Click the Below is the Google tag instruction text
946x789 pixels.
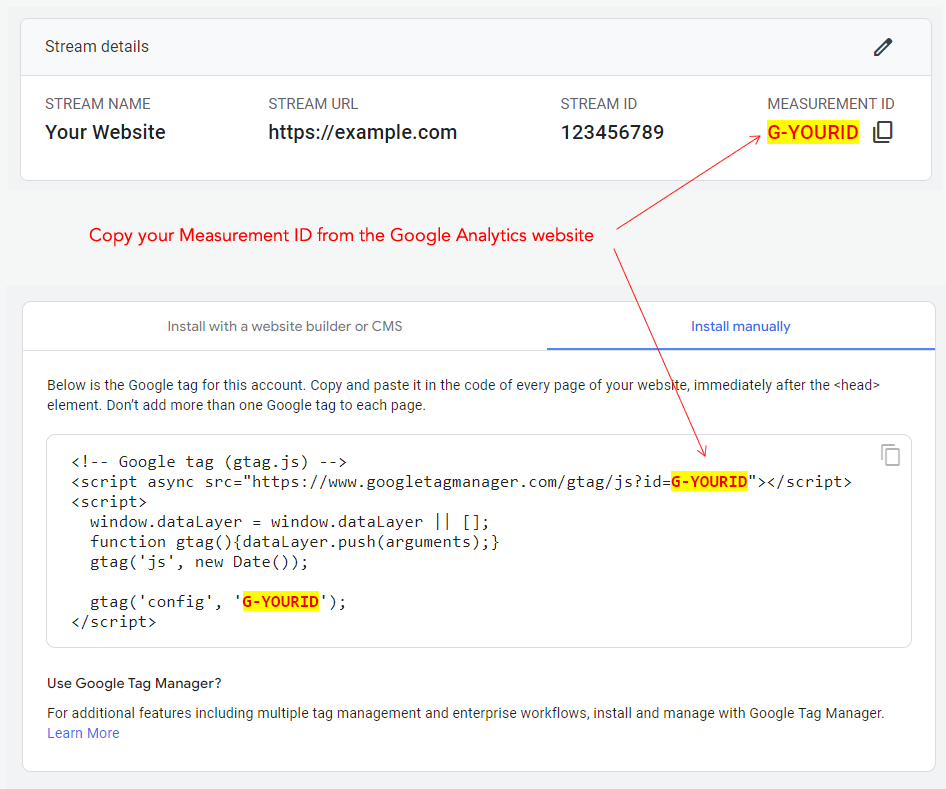(x=463, y=395)
